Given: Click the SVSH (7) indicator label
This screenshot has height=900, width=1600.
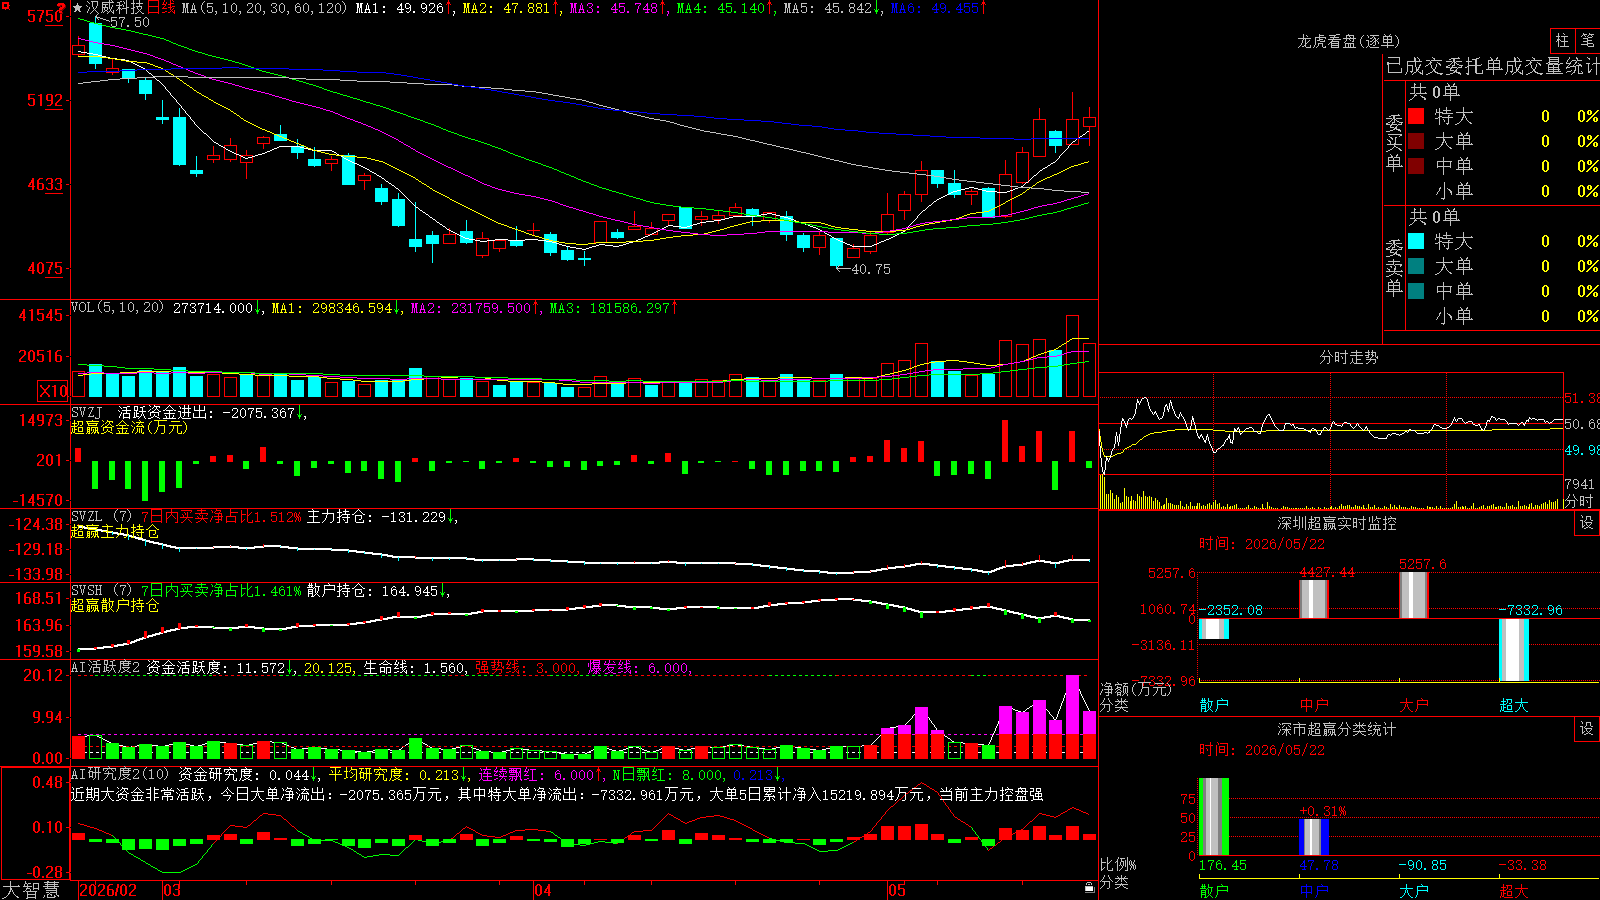Looking at the screenshot, I should click(x=101, y=590).
